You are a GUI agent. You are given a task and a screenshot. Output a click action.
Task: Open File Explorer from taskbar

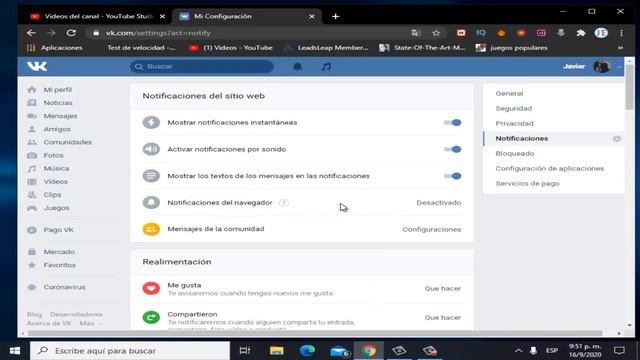click(277, 351)
